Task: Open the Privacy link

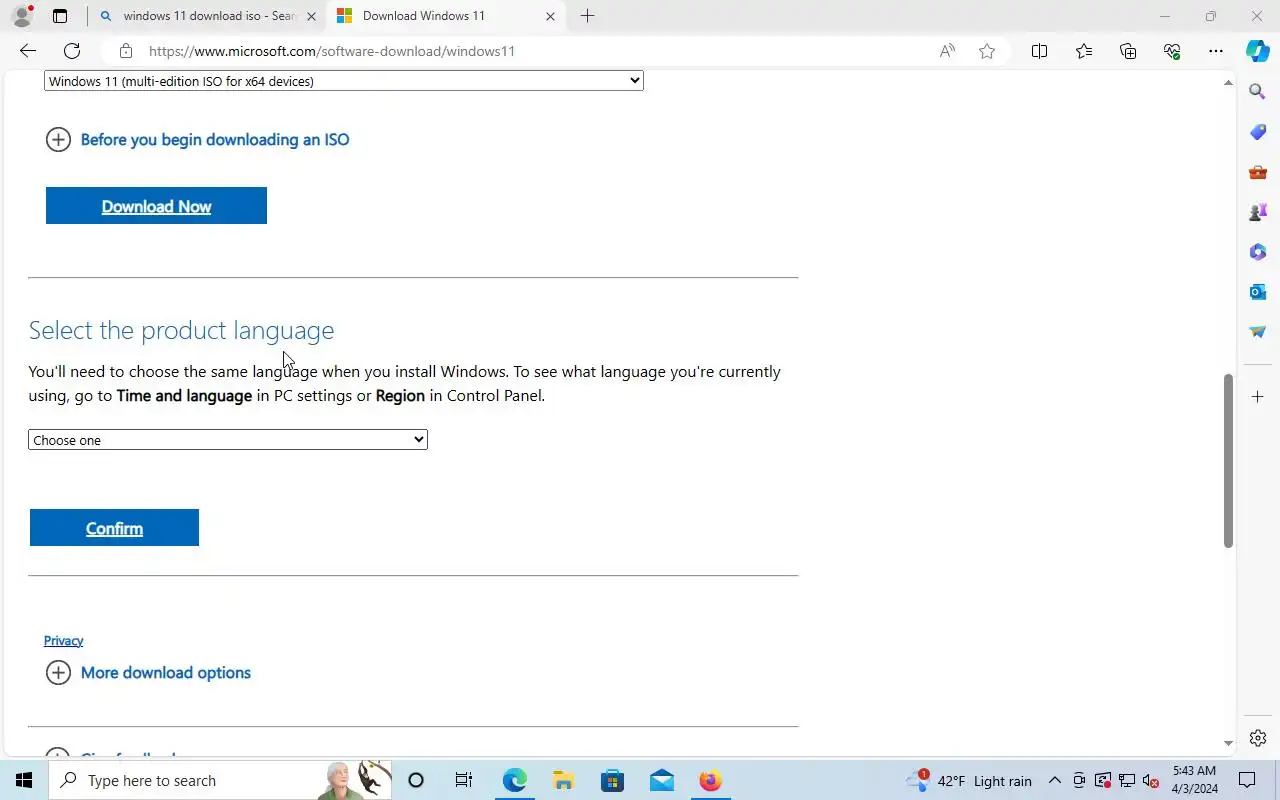Action: [63, 641]
